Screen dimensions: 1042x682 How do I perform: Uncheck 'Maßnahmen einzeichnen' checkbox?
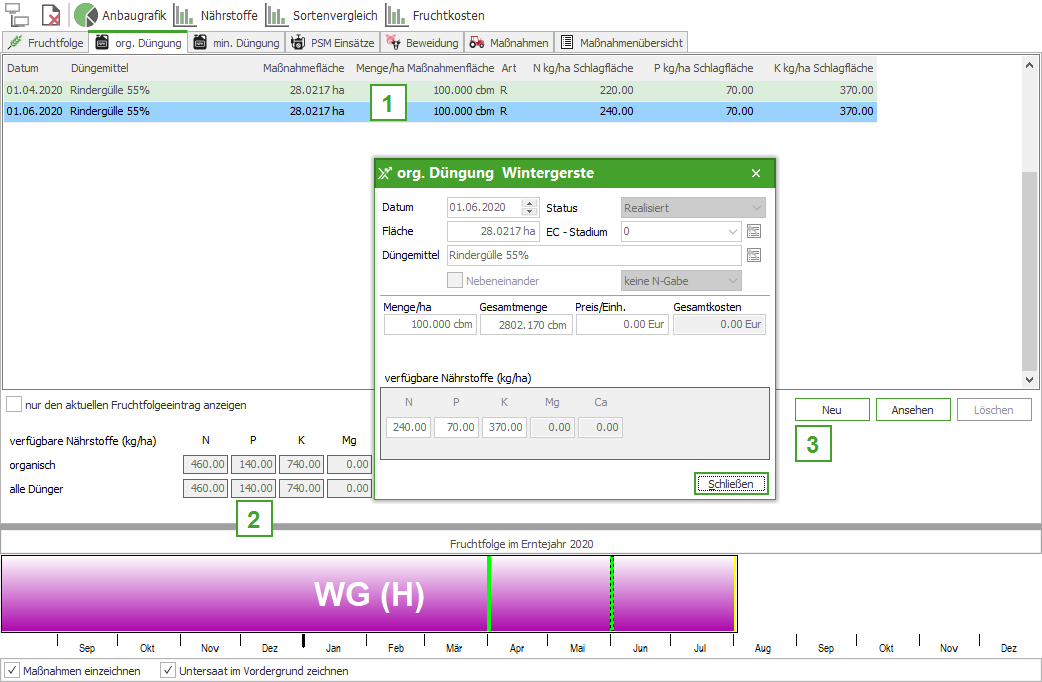coord(13,670)
